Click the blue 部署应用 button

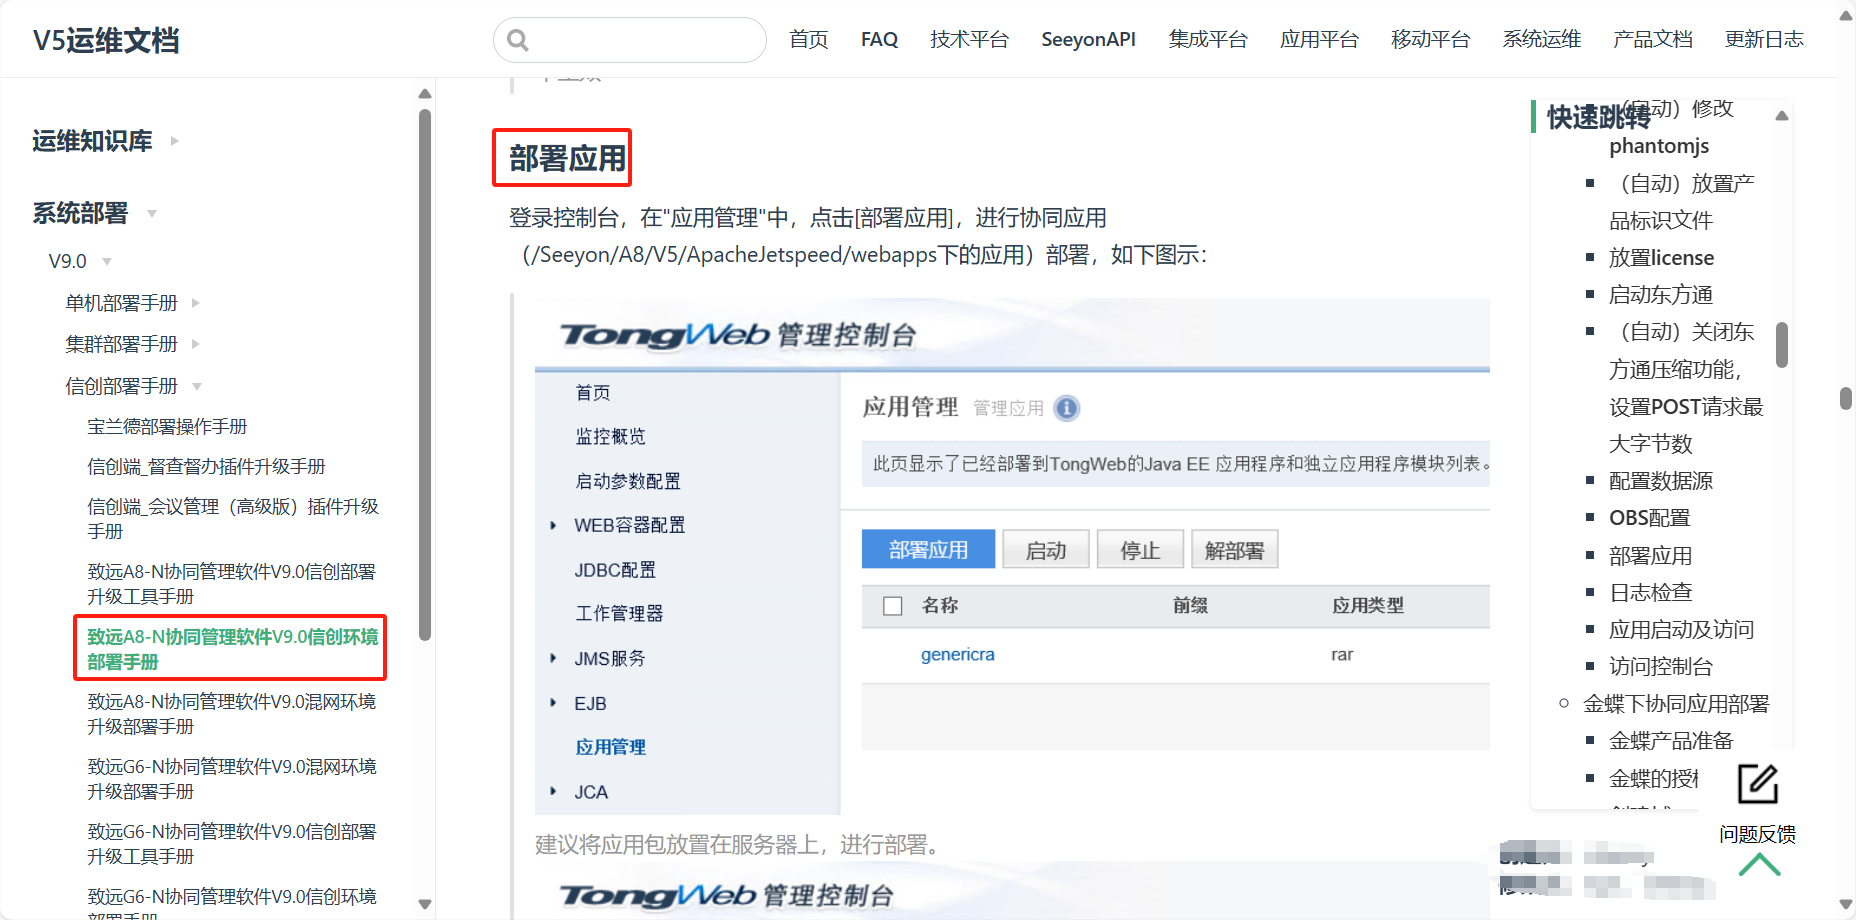click(x=928, y=549)
